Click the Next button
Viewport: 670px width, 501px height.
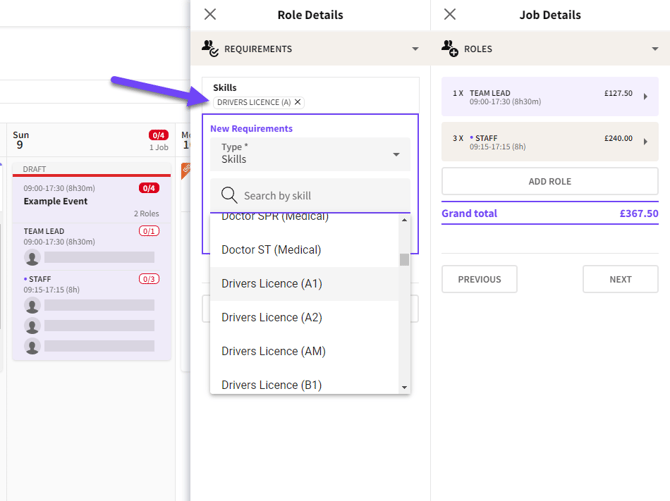click(x=620, y=279)
